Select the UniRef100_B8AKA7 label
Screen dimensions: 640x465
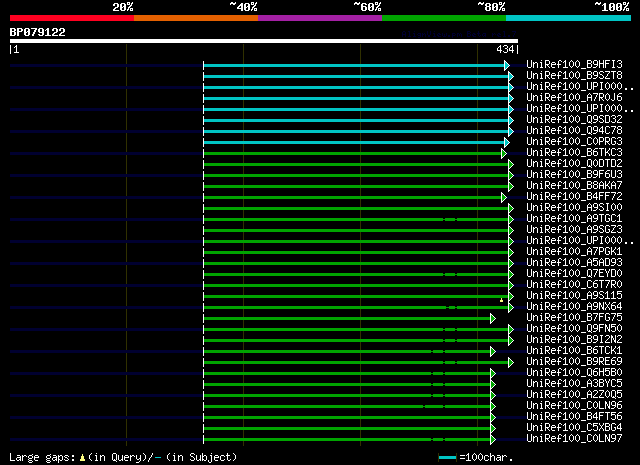574,185
